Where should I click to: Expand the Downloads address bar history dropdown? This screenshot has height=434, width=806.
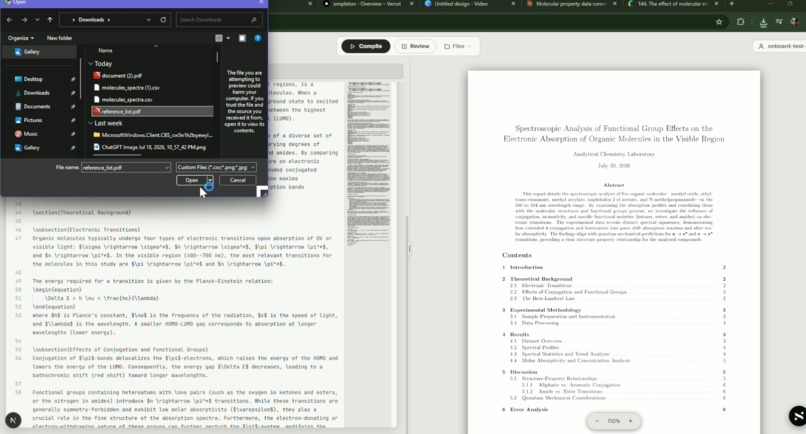point(149,20)
